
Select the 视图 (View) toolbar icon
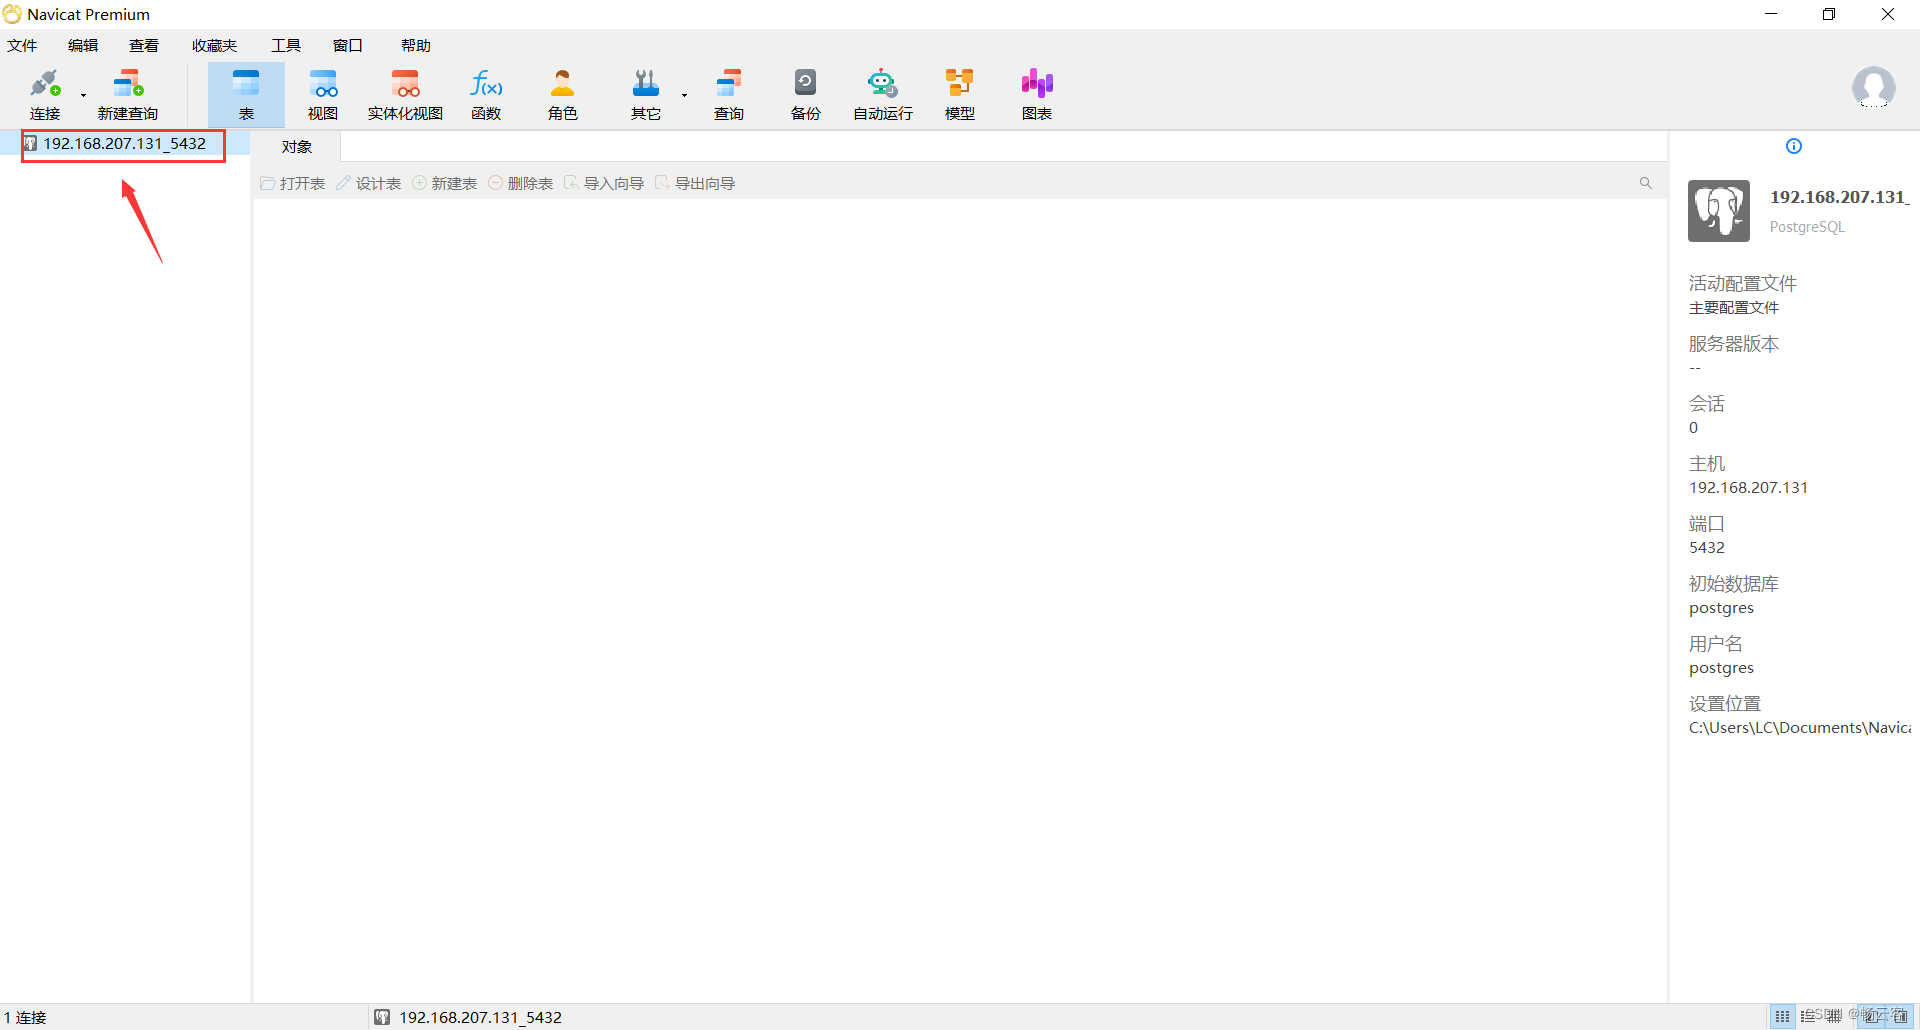pos(323,95)
